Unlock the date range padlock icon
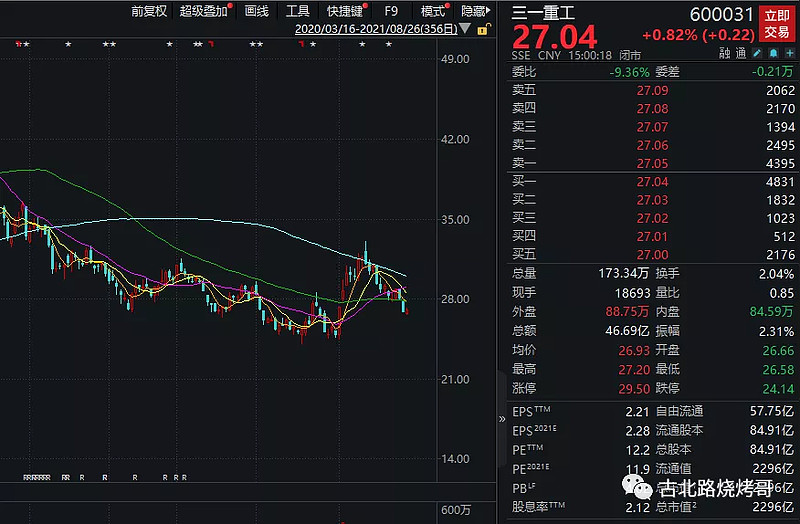 tap(483, 30)
